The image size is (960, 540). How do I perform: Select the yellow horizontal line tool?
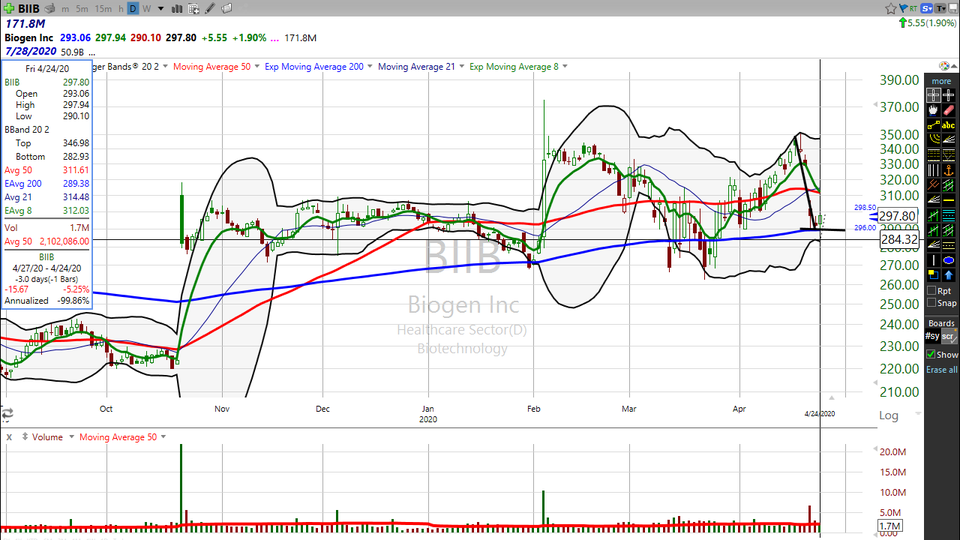click(x=949, y=200)
